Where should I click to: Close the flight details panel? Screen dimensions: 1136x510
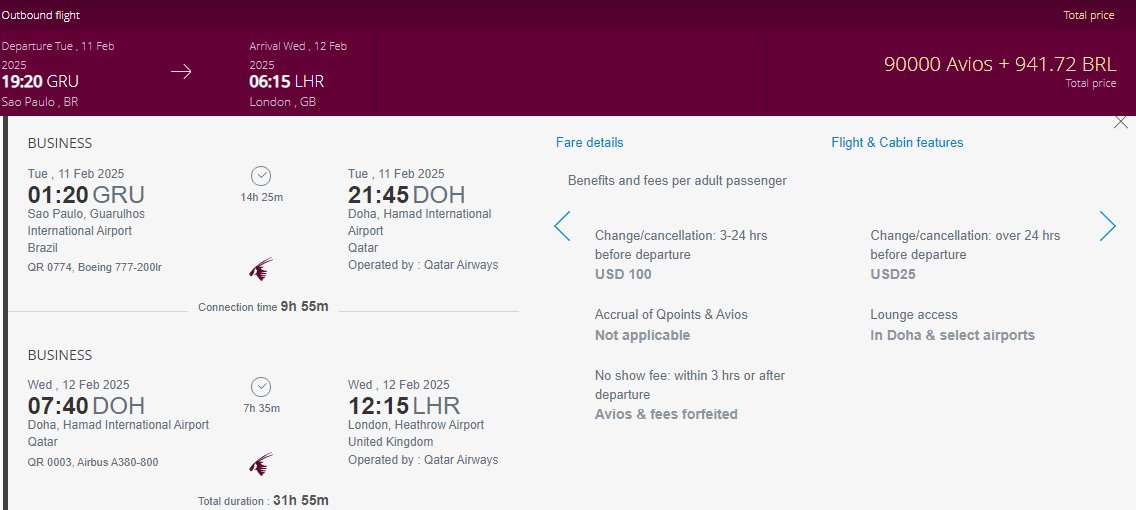pyautogui.click(x=1121, y=122)
